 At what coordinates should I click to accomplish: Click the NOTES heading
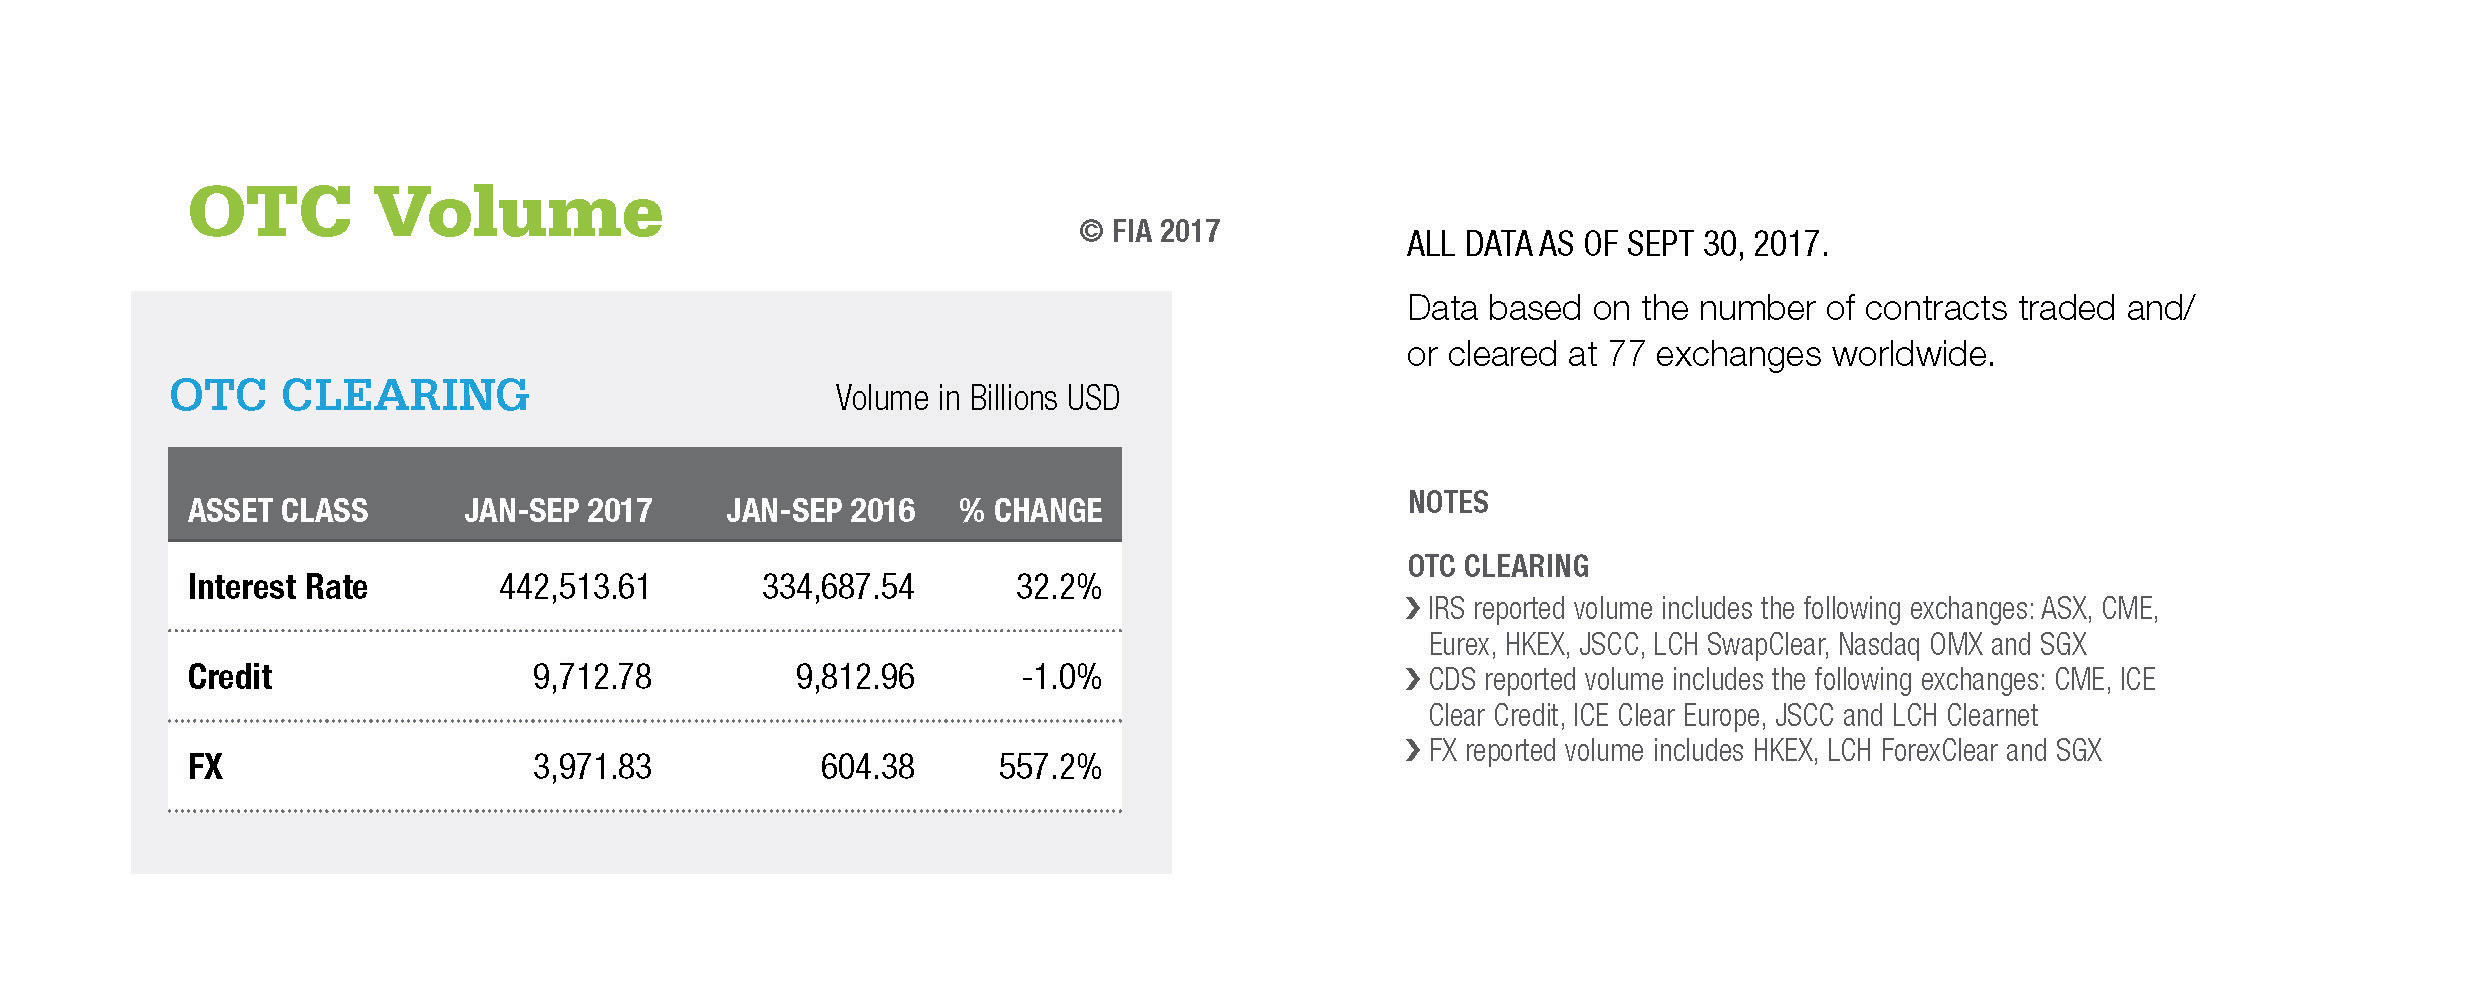pyautogui.click(x=1448, y=502)
